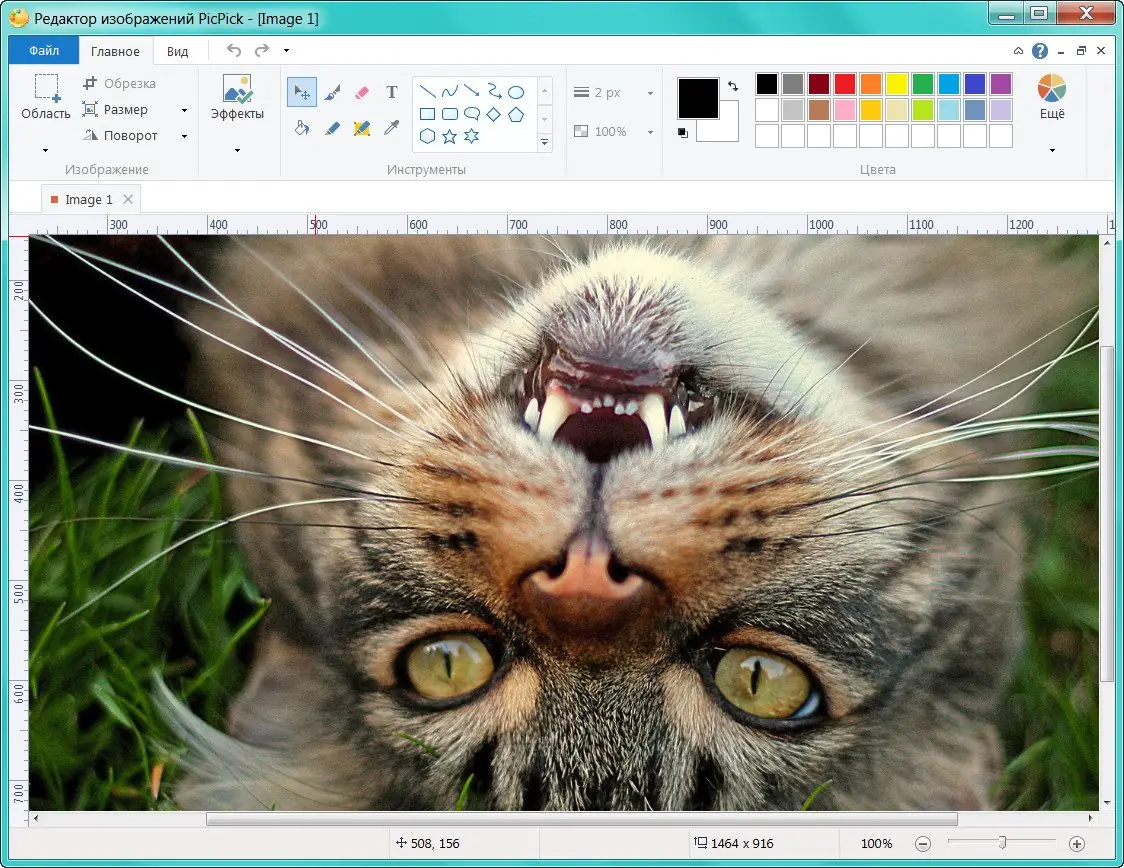
Task: Pick the yellow color swatch
Action: 896,84
